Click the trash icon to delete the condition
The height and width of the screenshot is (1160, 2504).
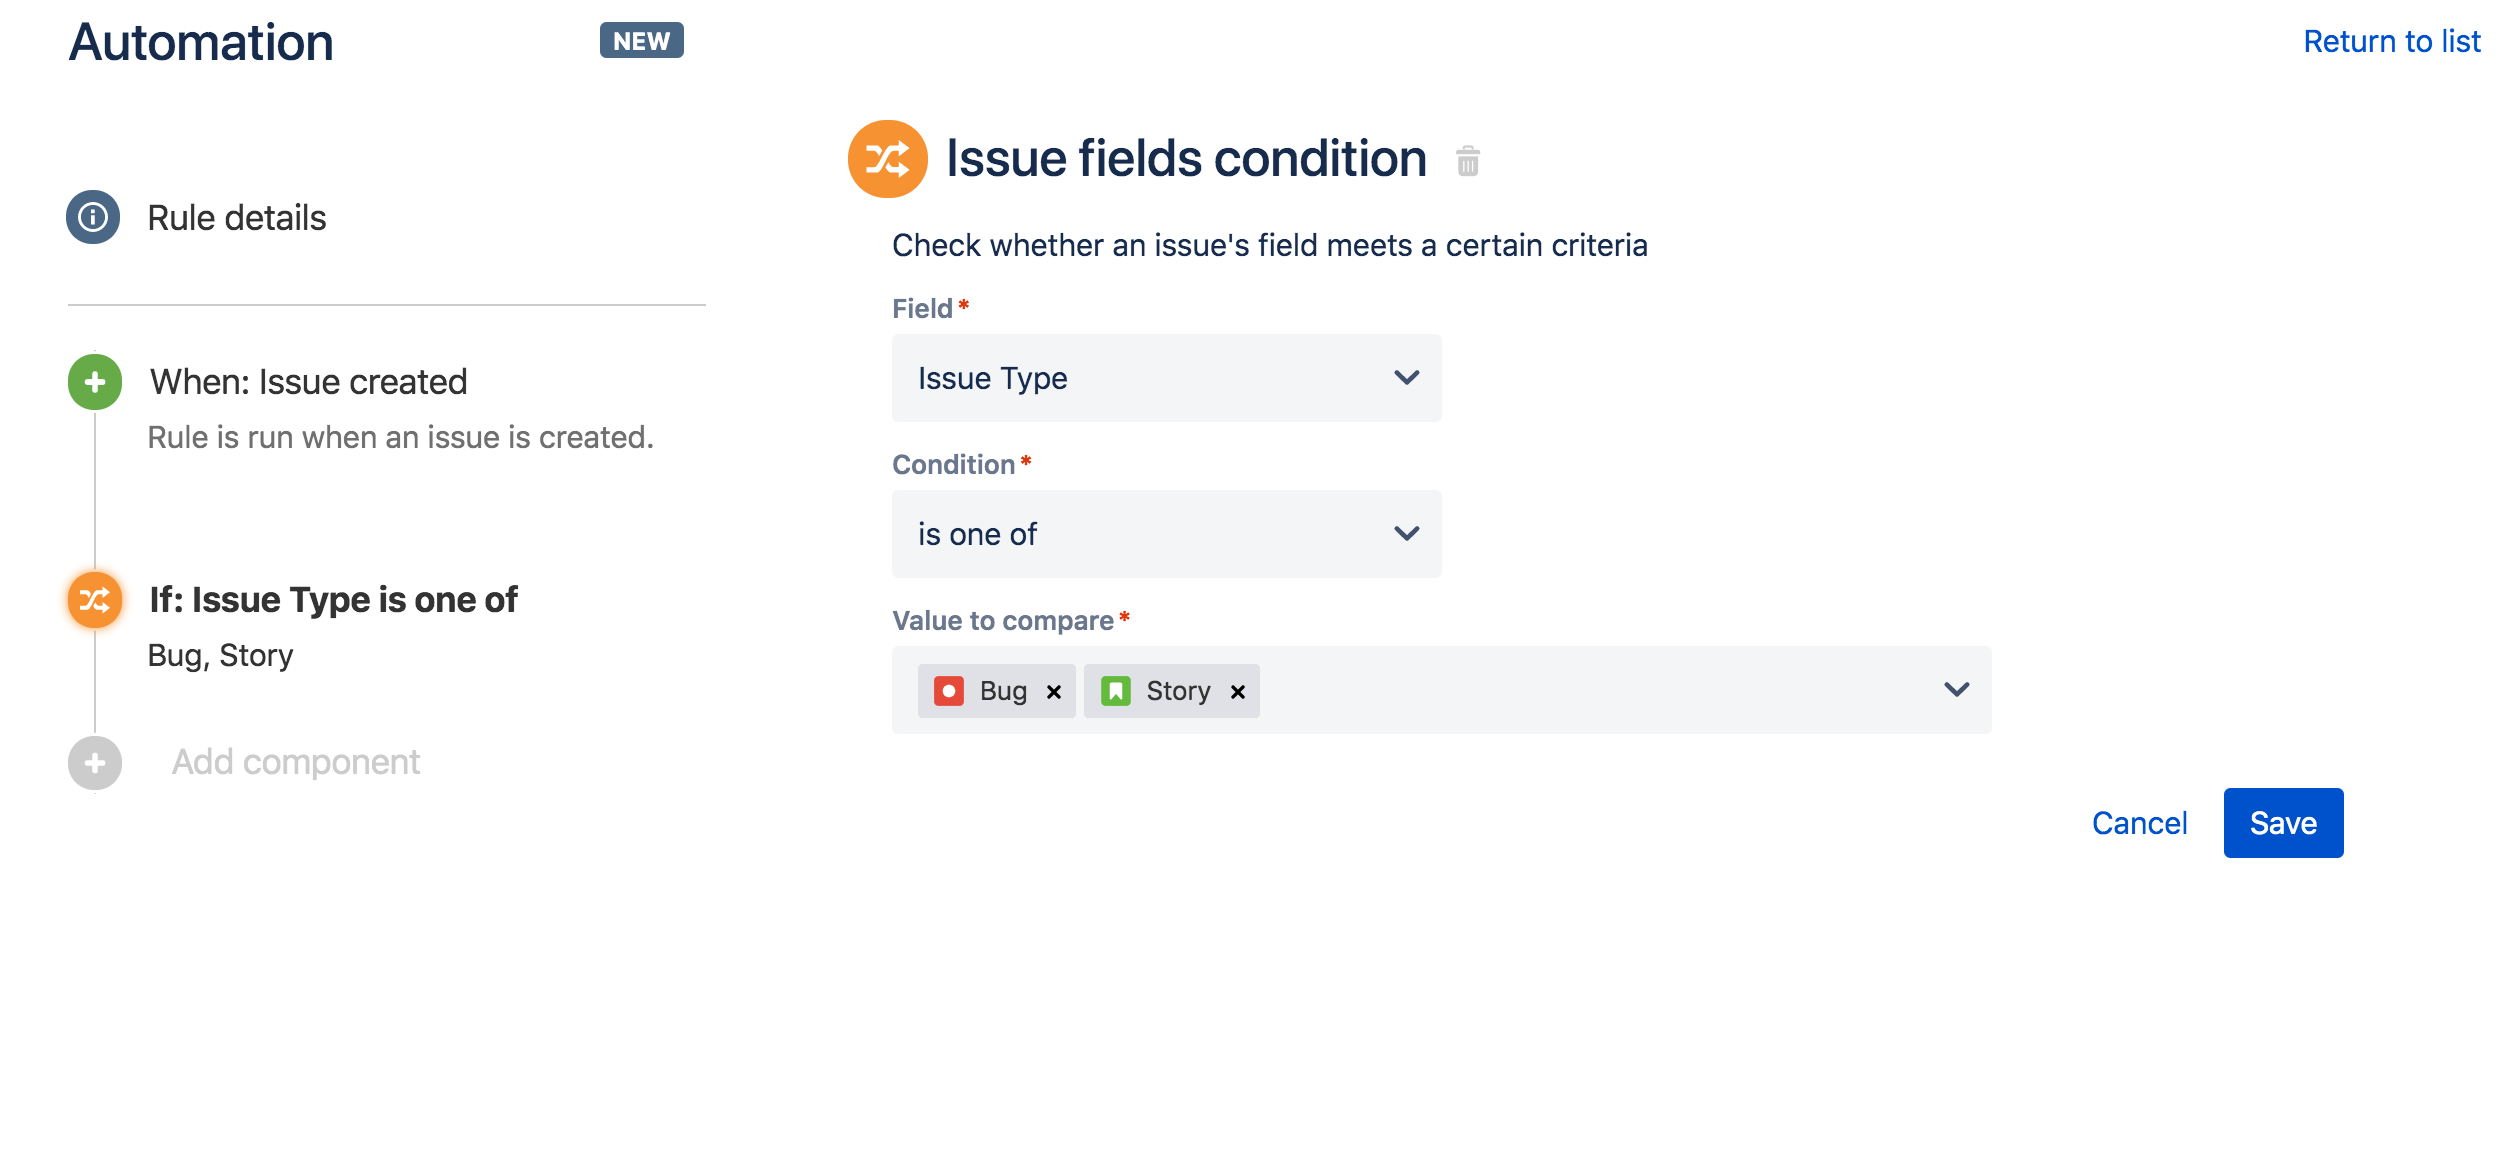pyautogui.click(x=1467, y=160)
